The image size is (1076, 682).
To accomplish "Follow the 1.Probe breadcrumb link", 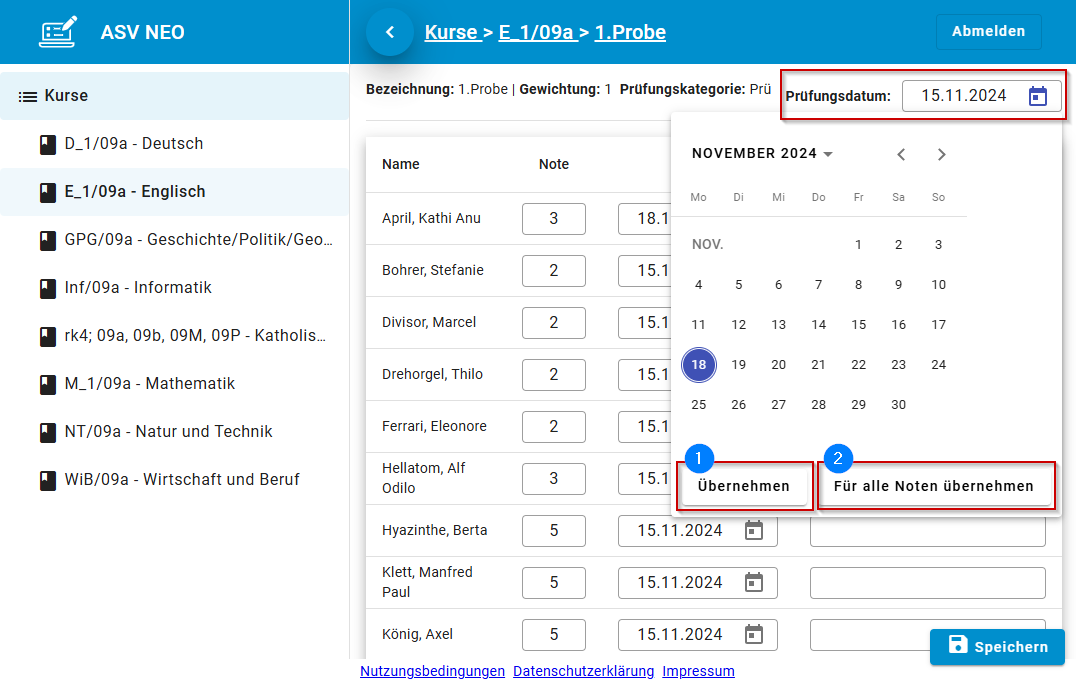I will pyautogui.click(x=630, y=32).
